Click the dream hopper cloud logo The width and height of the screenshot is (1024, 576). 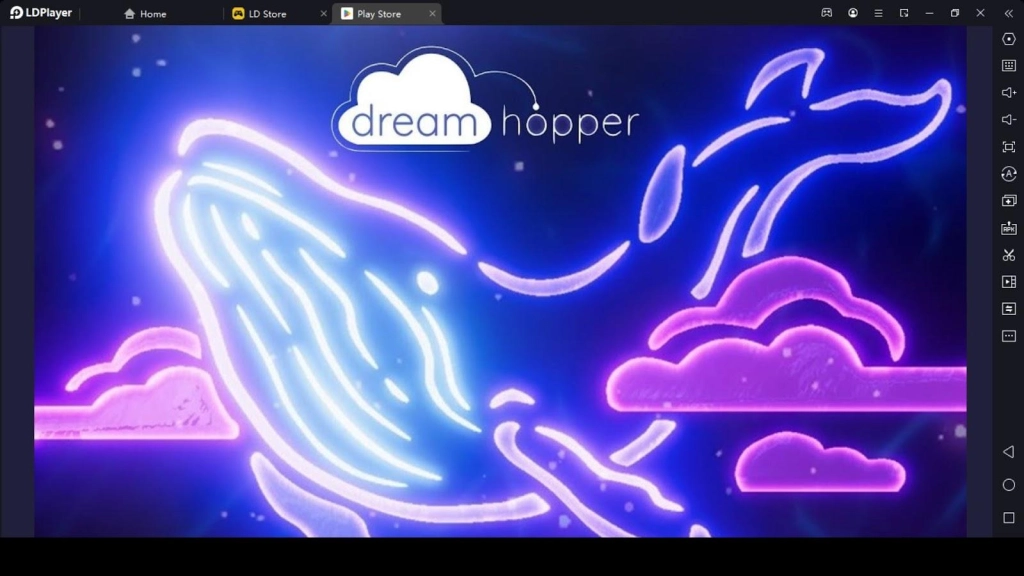pyautogui.click(x=485, y=99)
